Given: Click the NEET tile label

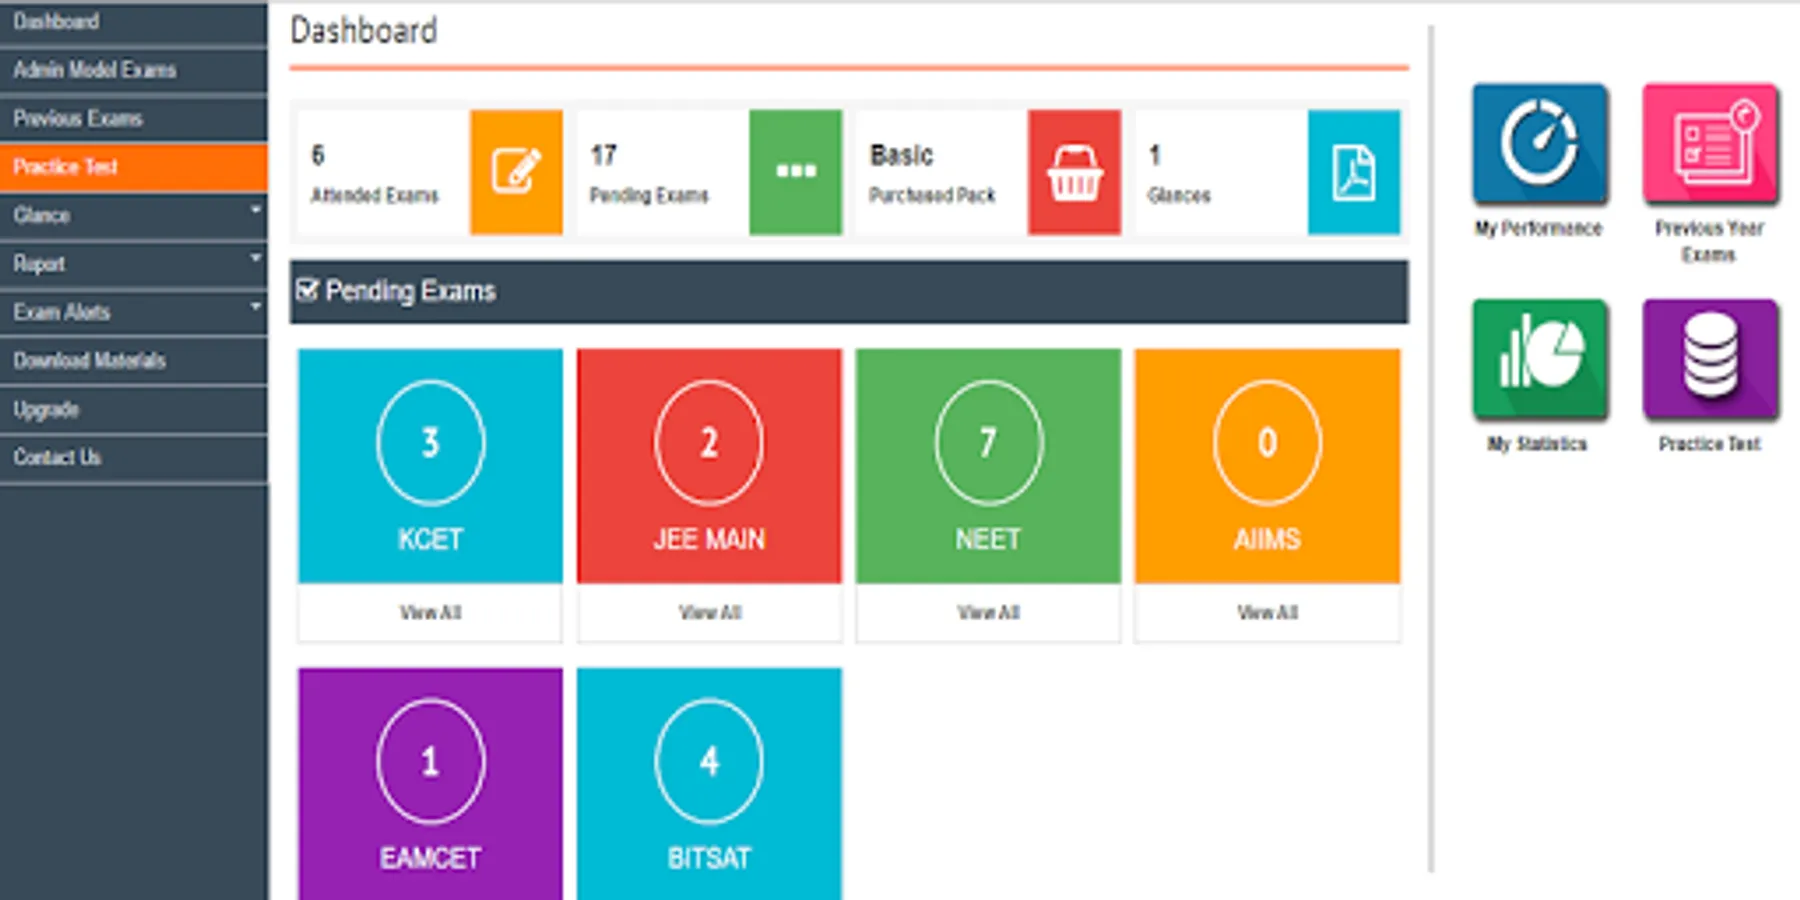Looking at the screenshot, I should (988, 540).
